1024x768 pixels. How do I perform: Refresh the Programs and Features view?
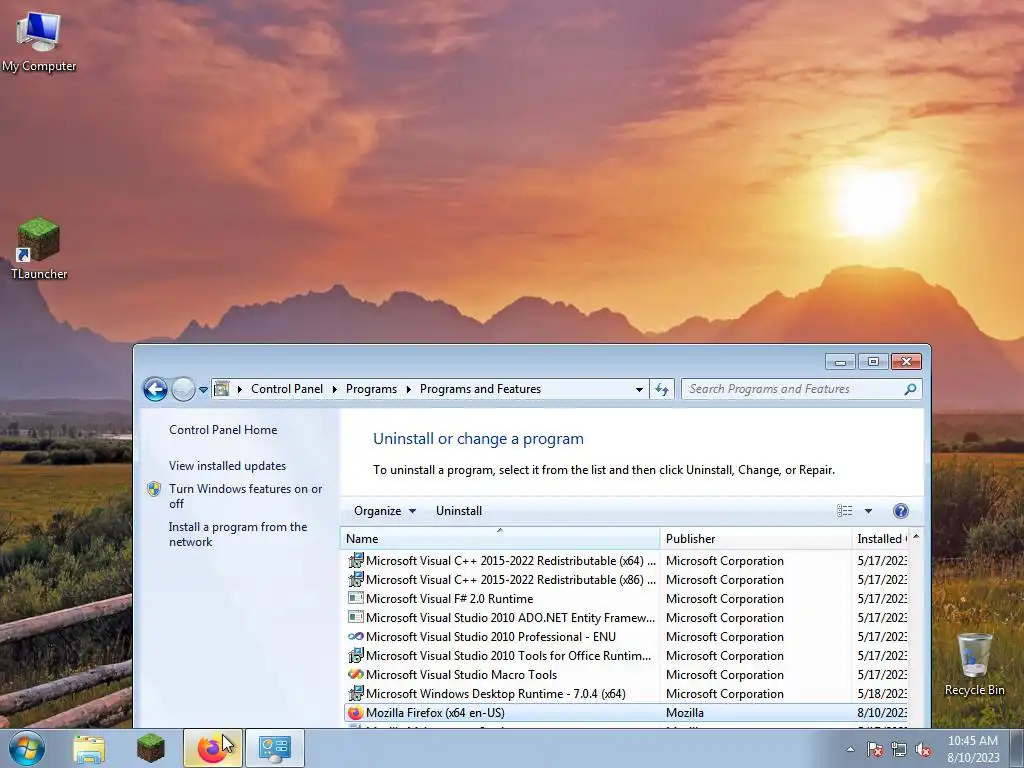pos(662,389)
